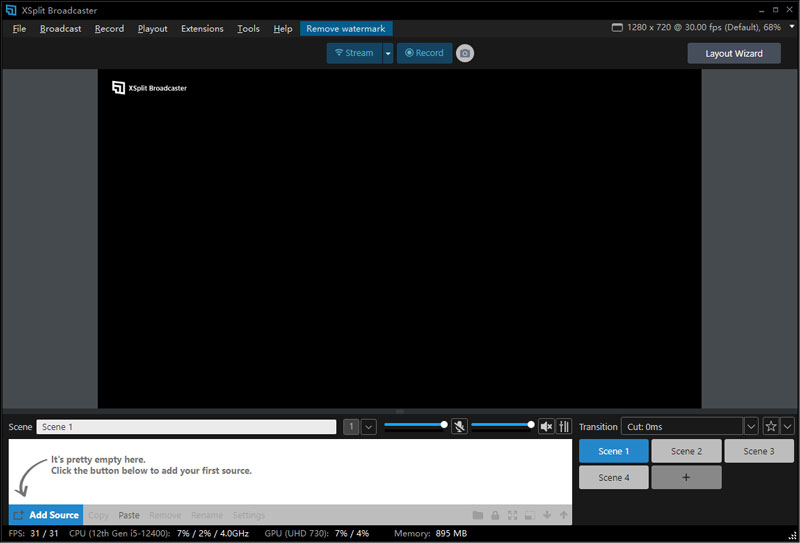This screenshot has height=543, width=800.
Task: Switch to Scene 3
Action: click(759, 451)
